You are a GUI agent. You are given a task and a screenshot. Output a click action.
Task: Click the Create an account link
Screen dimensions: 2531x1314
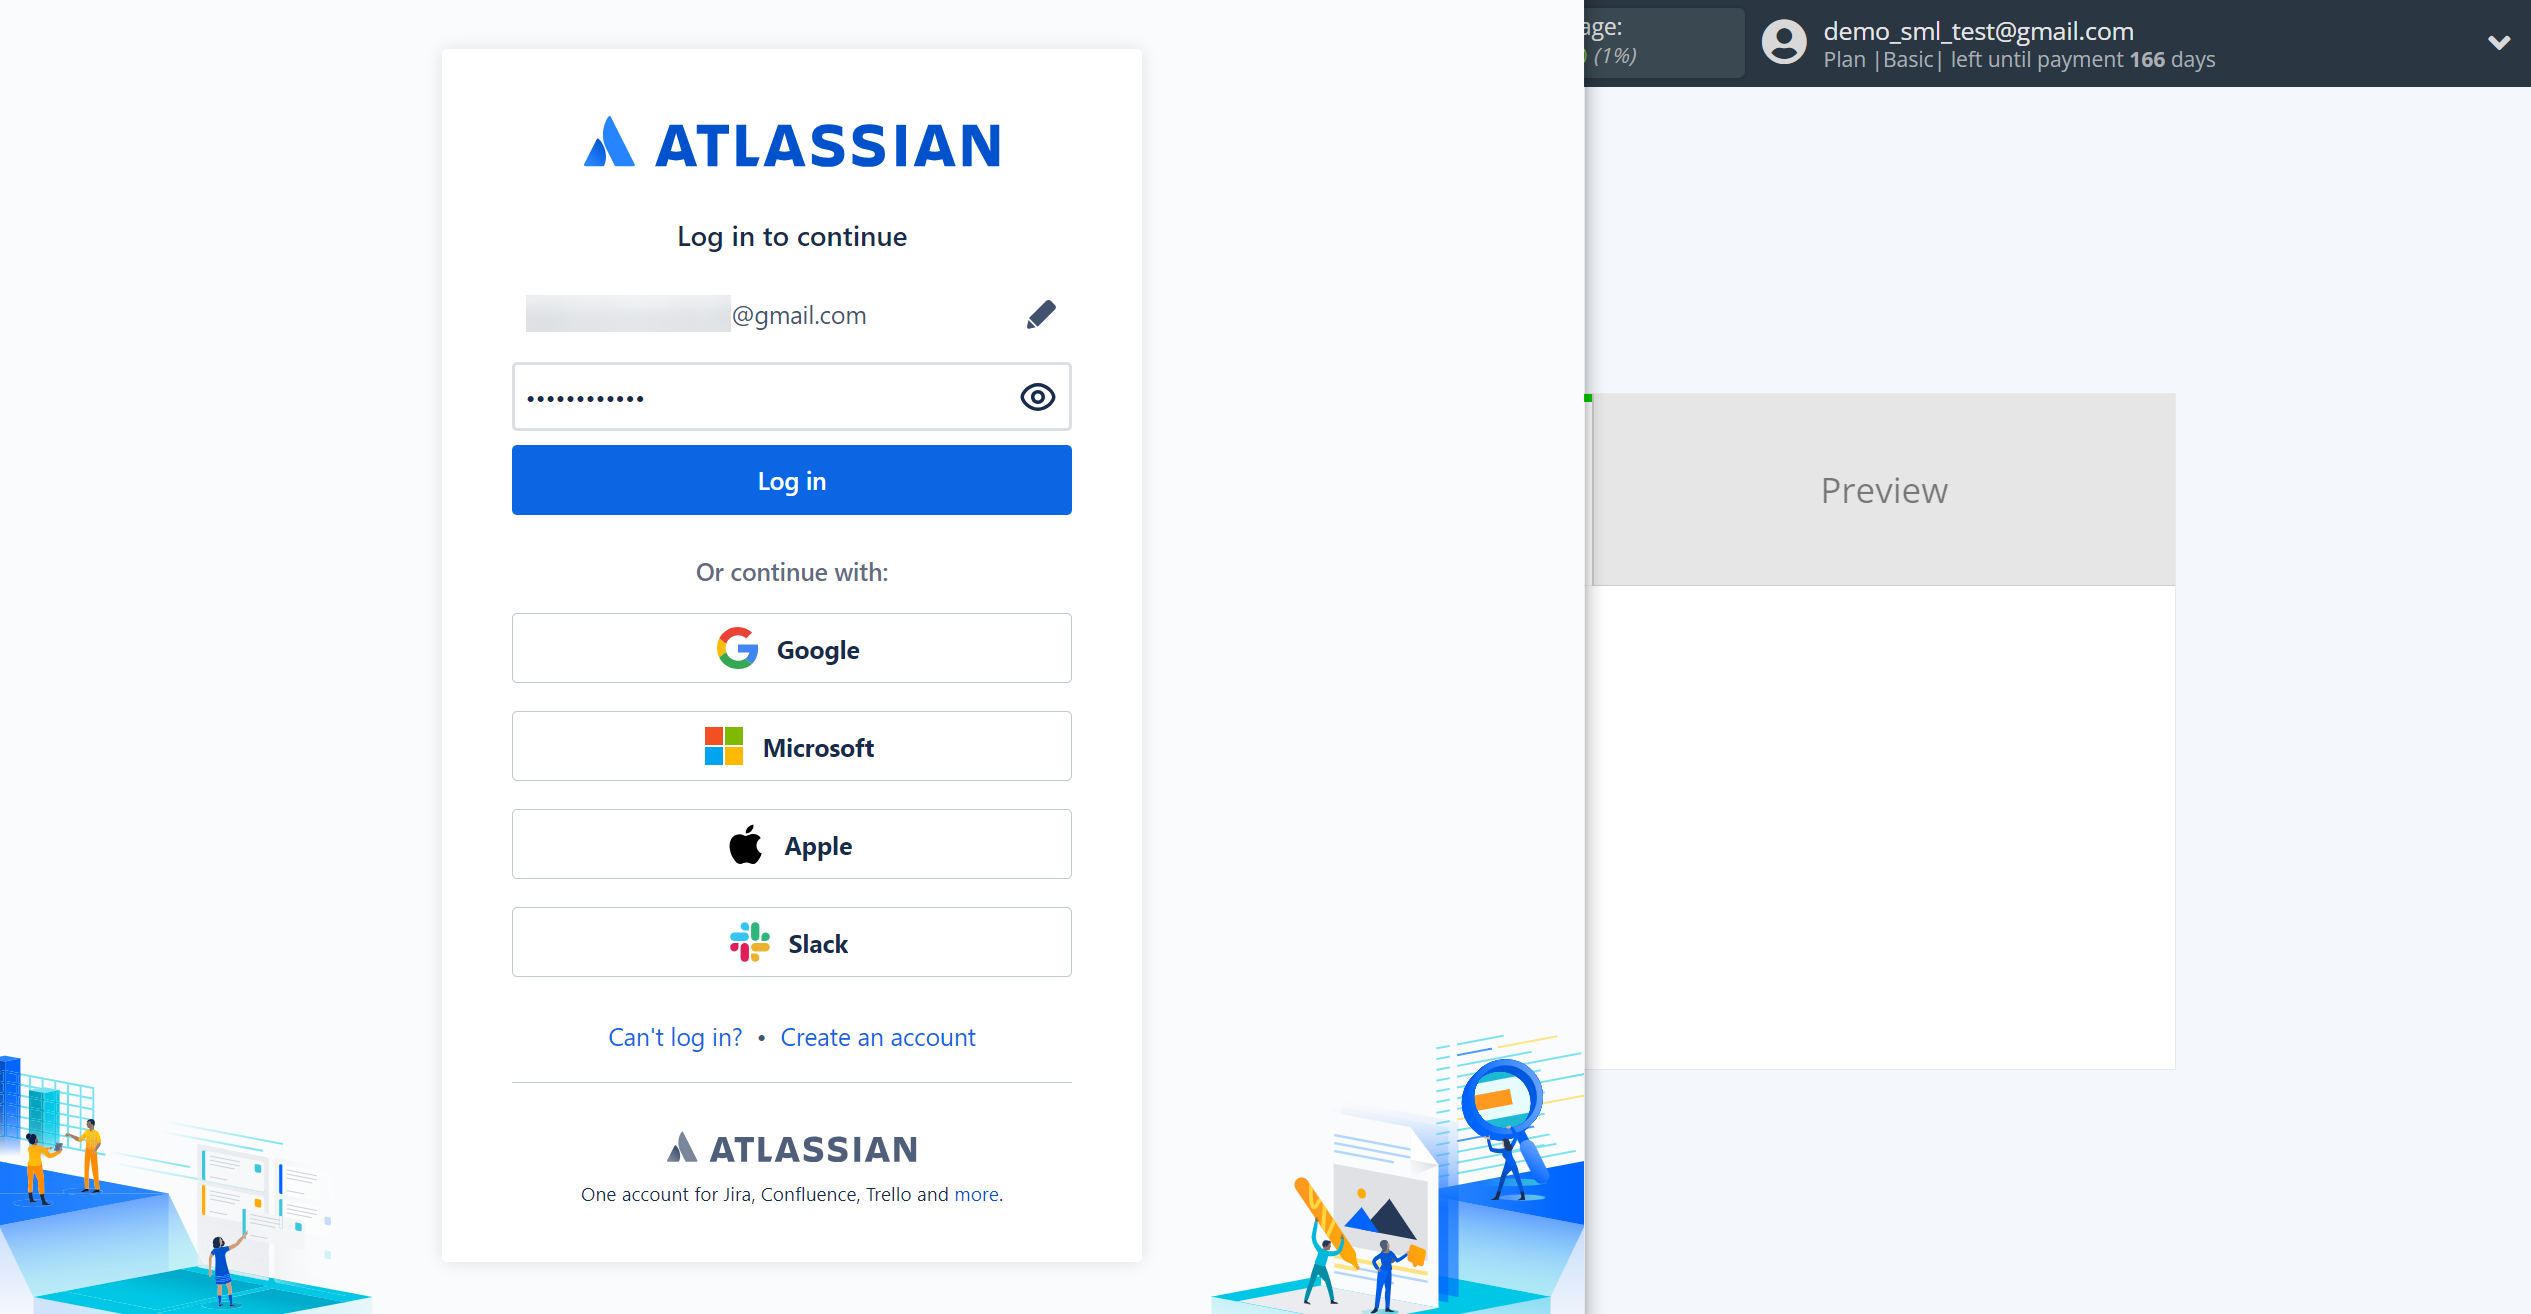pos(877,1036)
